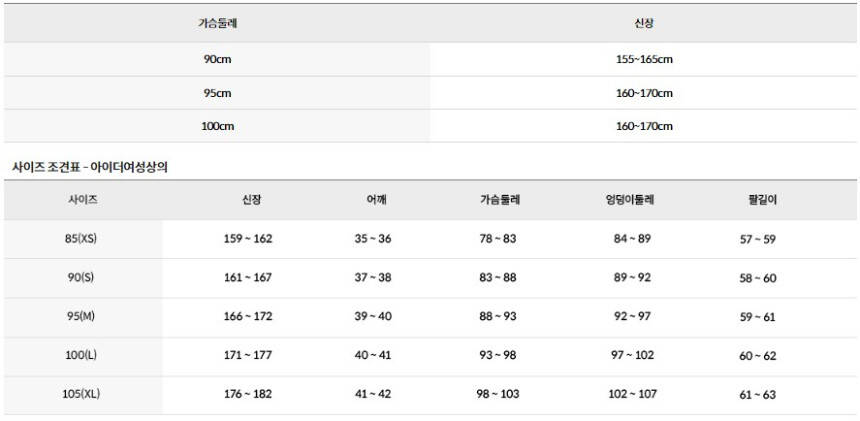Click the 61 ~ 63 sleeve length value

[x=758, y=394]
